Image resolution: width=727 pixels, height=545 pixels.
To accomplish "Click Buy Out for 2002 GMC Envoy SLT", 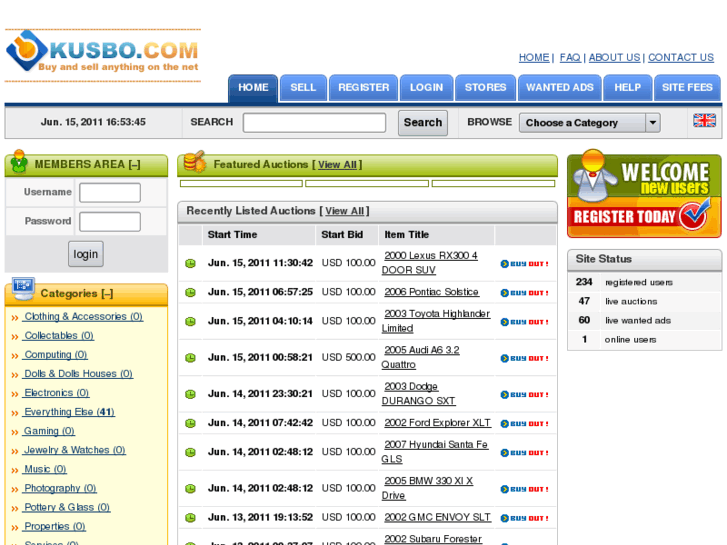I will pos(524,518).
